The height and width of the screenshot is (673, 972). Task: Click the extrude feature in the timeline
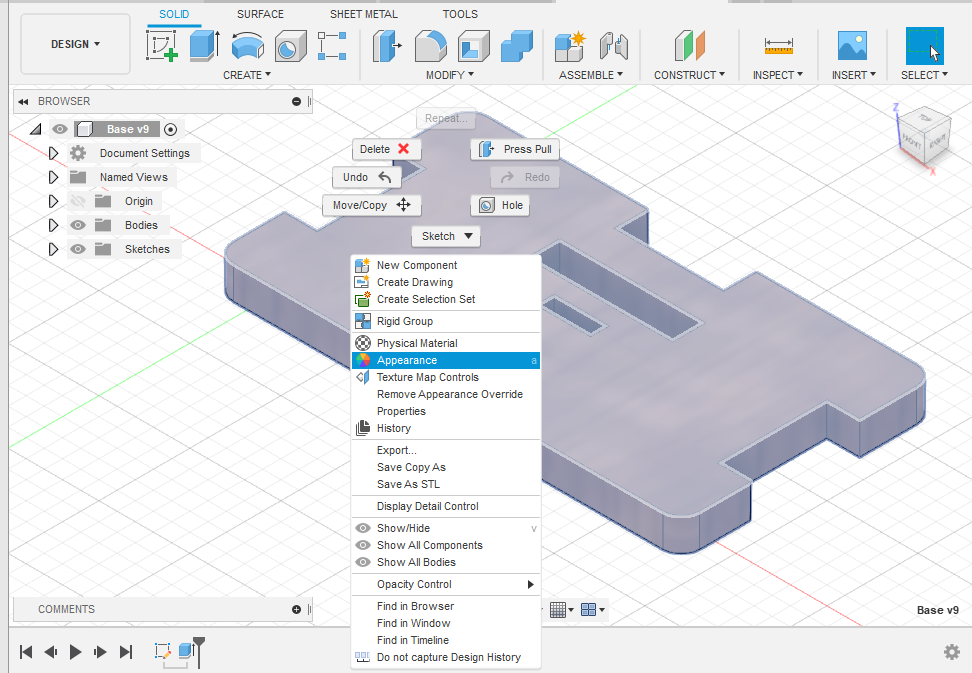tap(185, 651)
